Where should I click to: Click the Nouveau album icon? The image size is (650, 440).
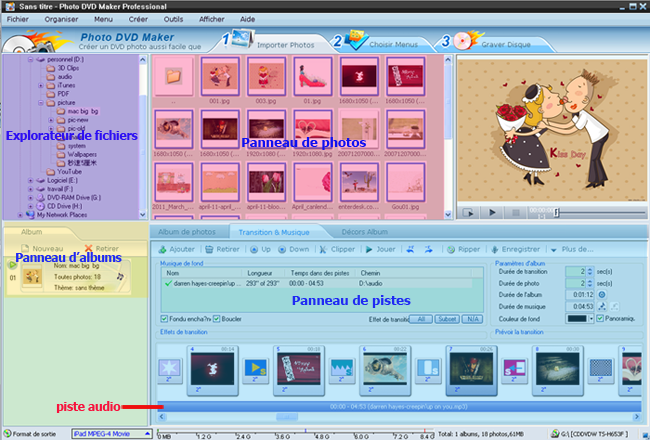coord(25,248)
